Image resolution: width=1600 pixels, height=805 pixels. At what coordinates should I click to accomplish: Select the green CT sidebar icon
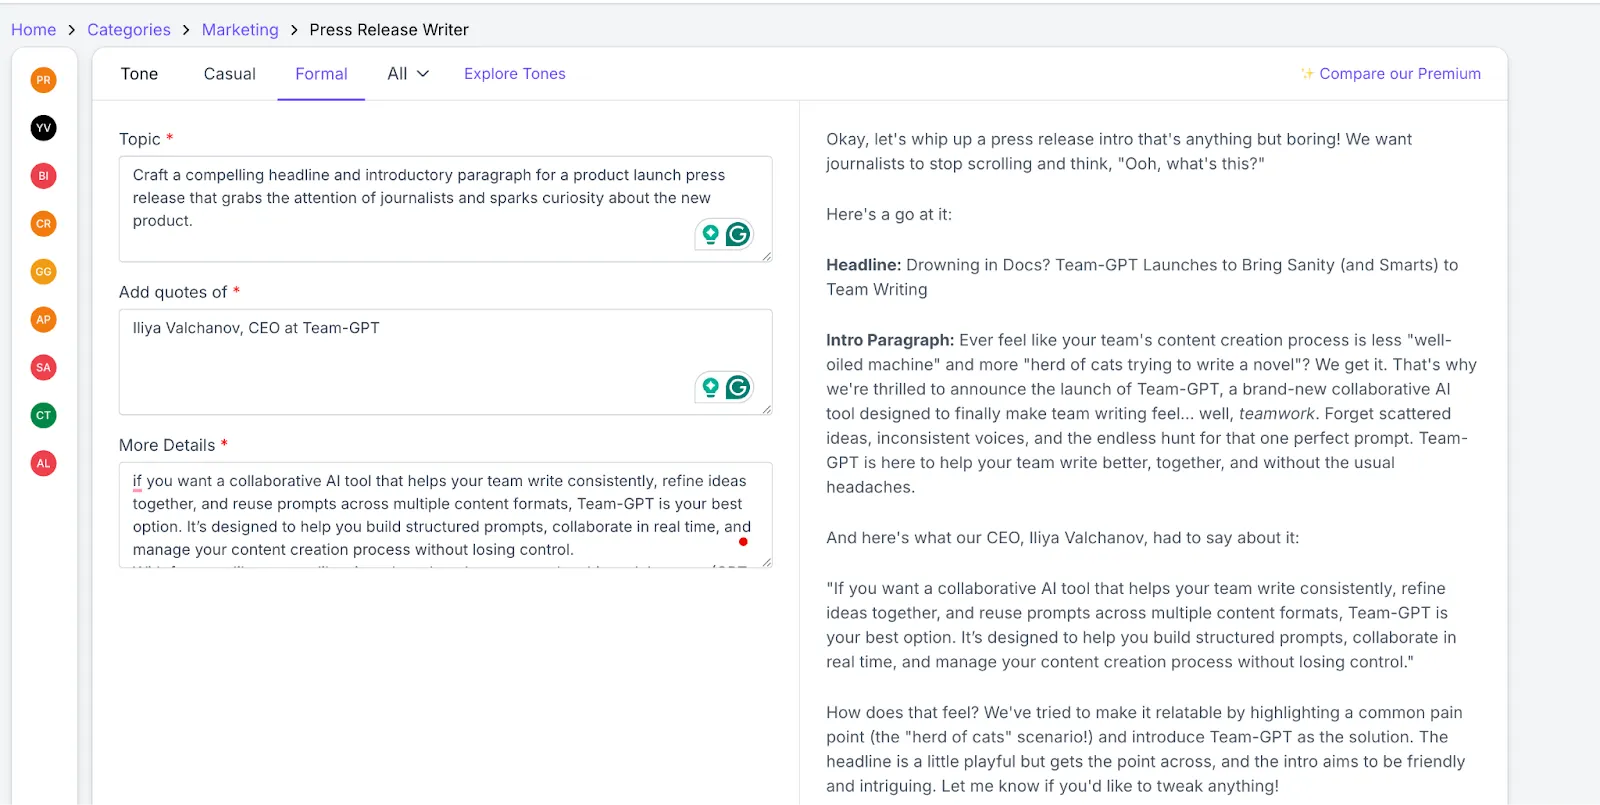[x=43, y=416]
